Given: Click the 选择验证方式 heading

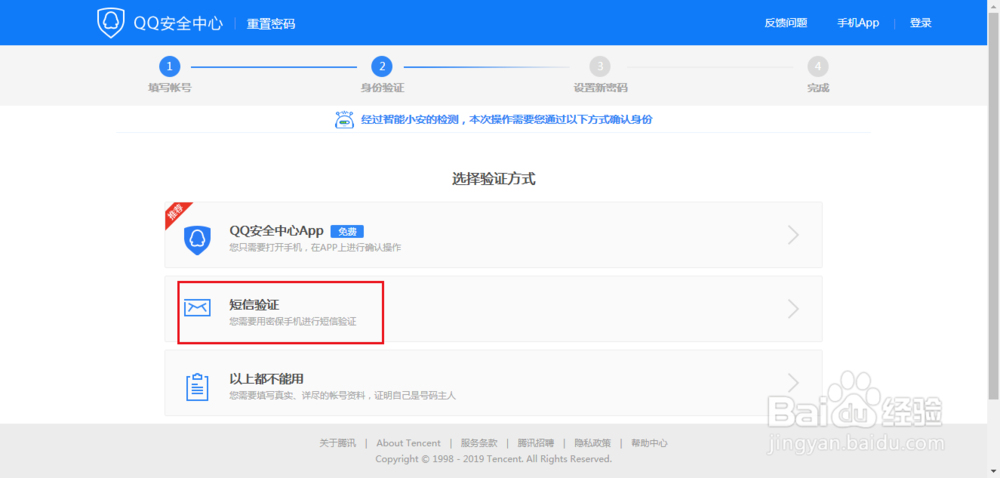Looking at the screenshot, I should pos(494,179).
